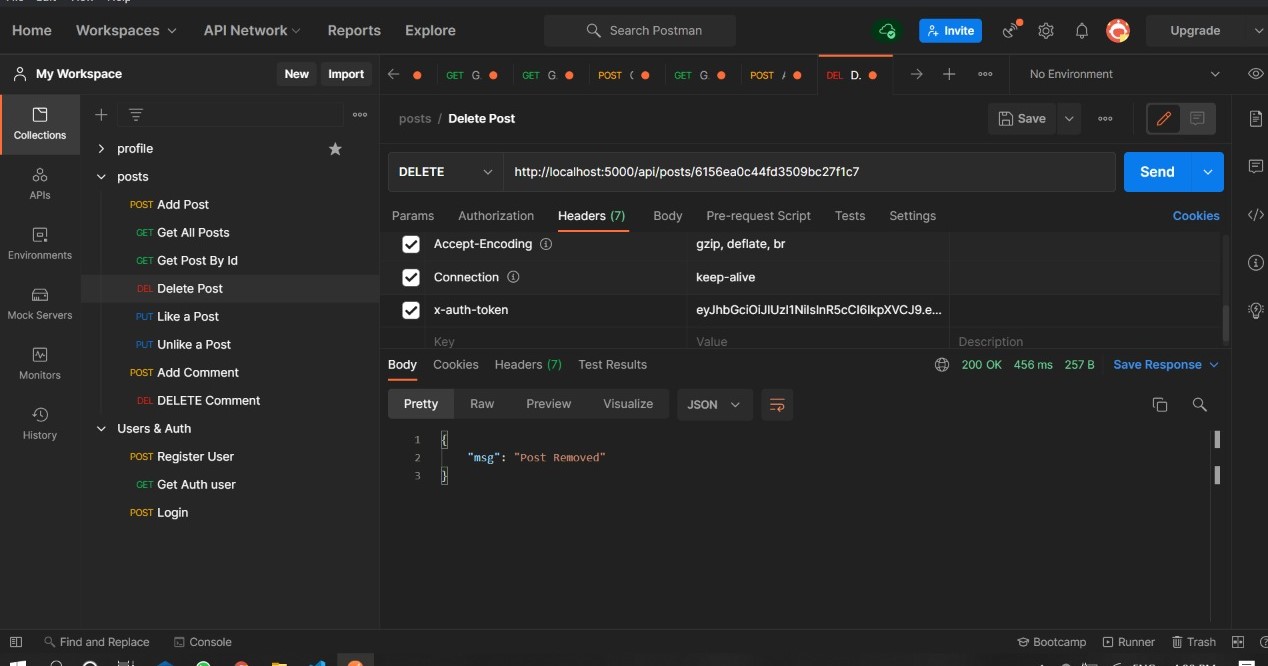Switch to edit mode pencil icon
This screenshot has width=1268, height=666.
1164,118
